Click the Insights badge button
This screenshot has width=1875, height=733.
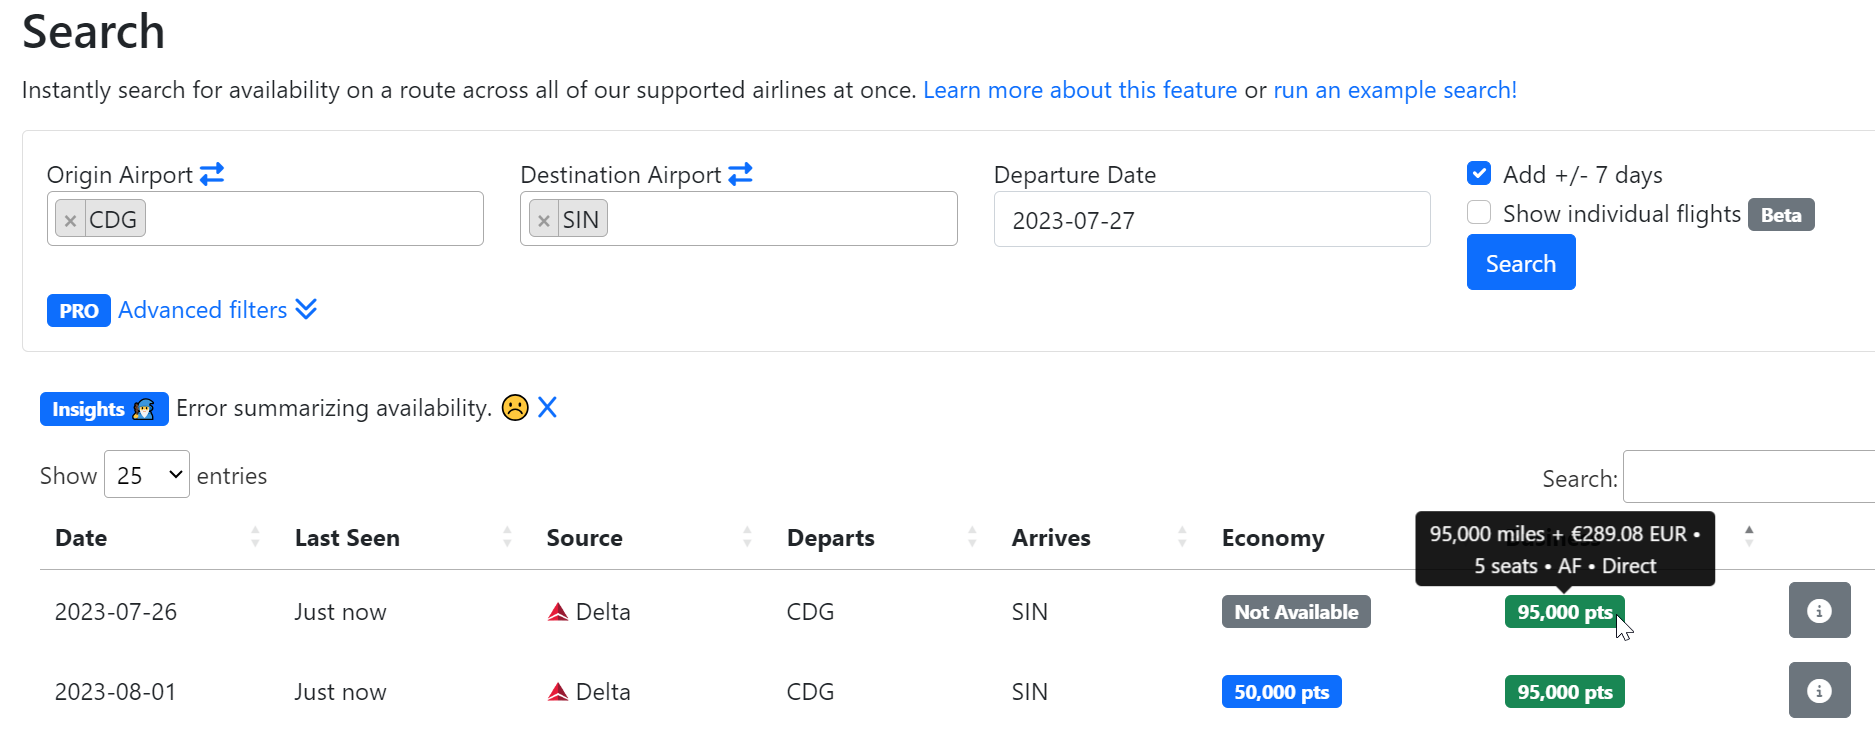tap(103, 409)
